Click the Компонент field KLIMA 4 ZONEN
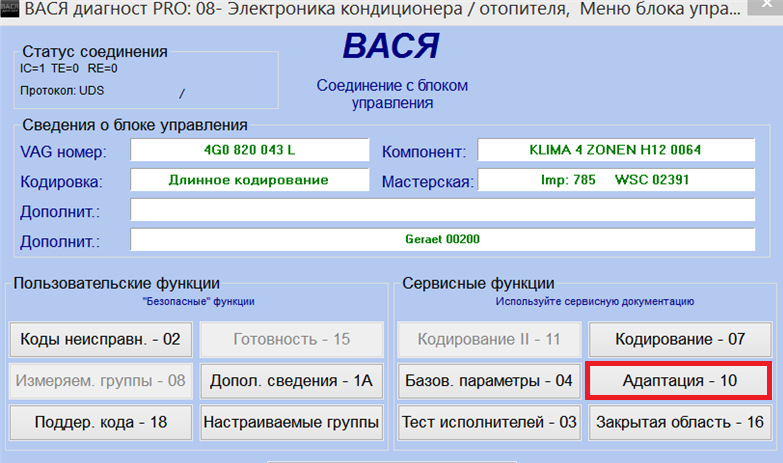The width and height of the screenshot is (783, 463). click(616, 150)
